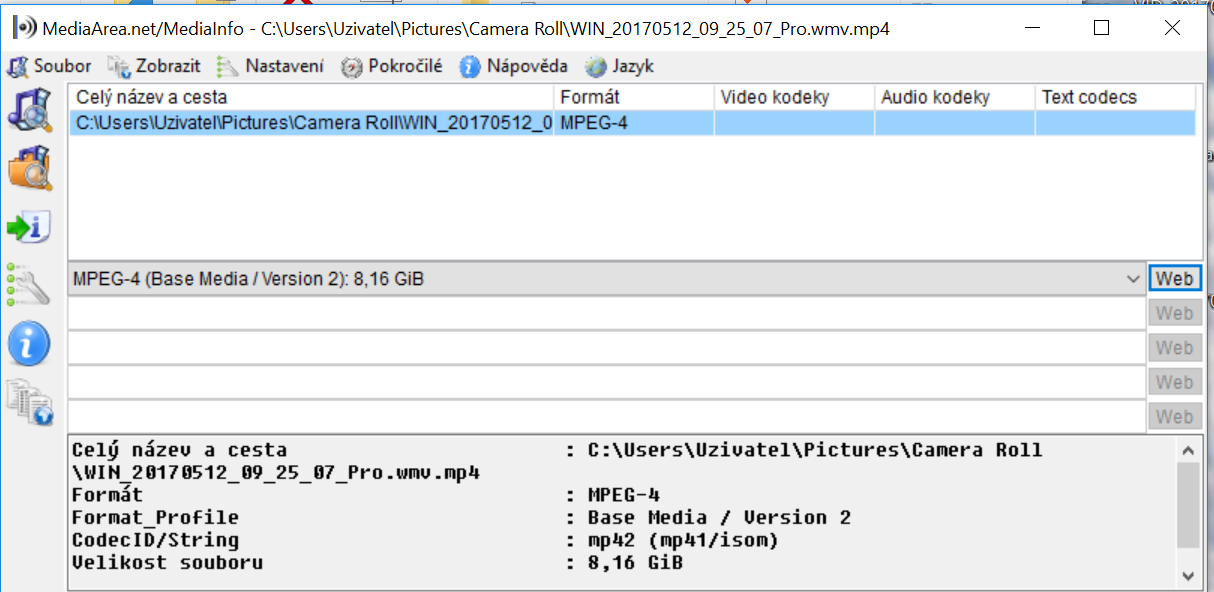This screenshot has width=1214, height=592.
Task: Open the Nastavení menu
Action: coord(271,67)
